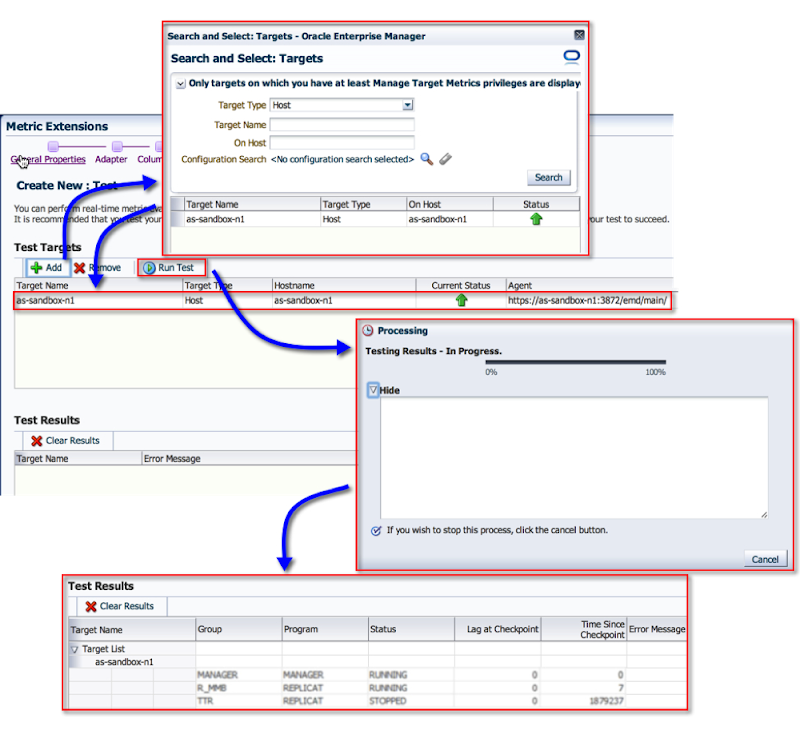Click Error Message header in lower Test Results

point(657,630)
